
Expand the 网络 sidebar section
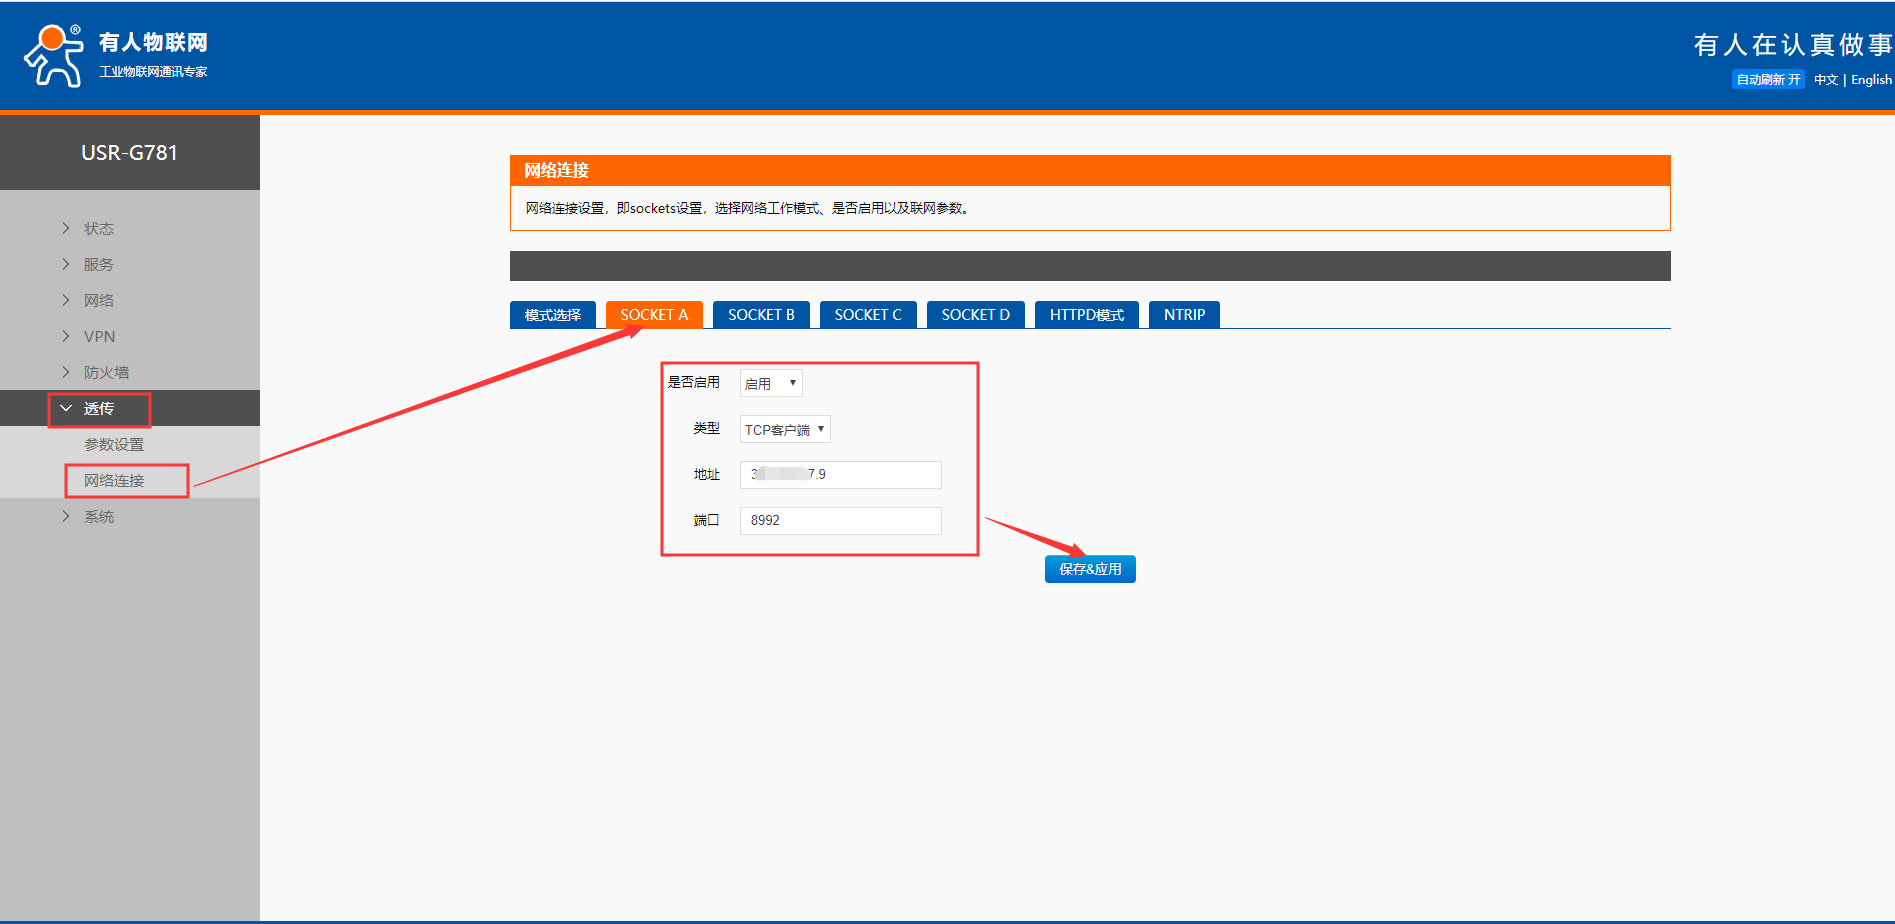click(x=98, y=301)
